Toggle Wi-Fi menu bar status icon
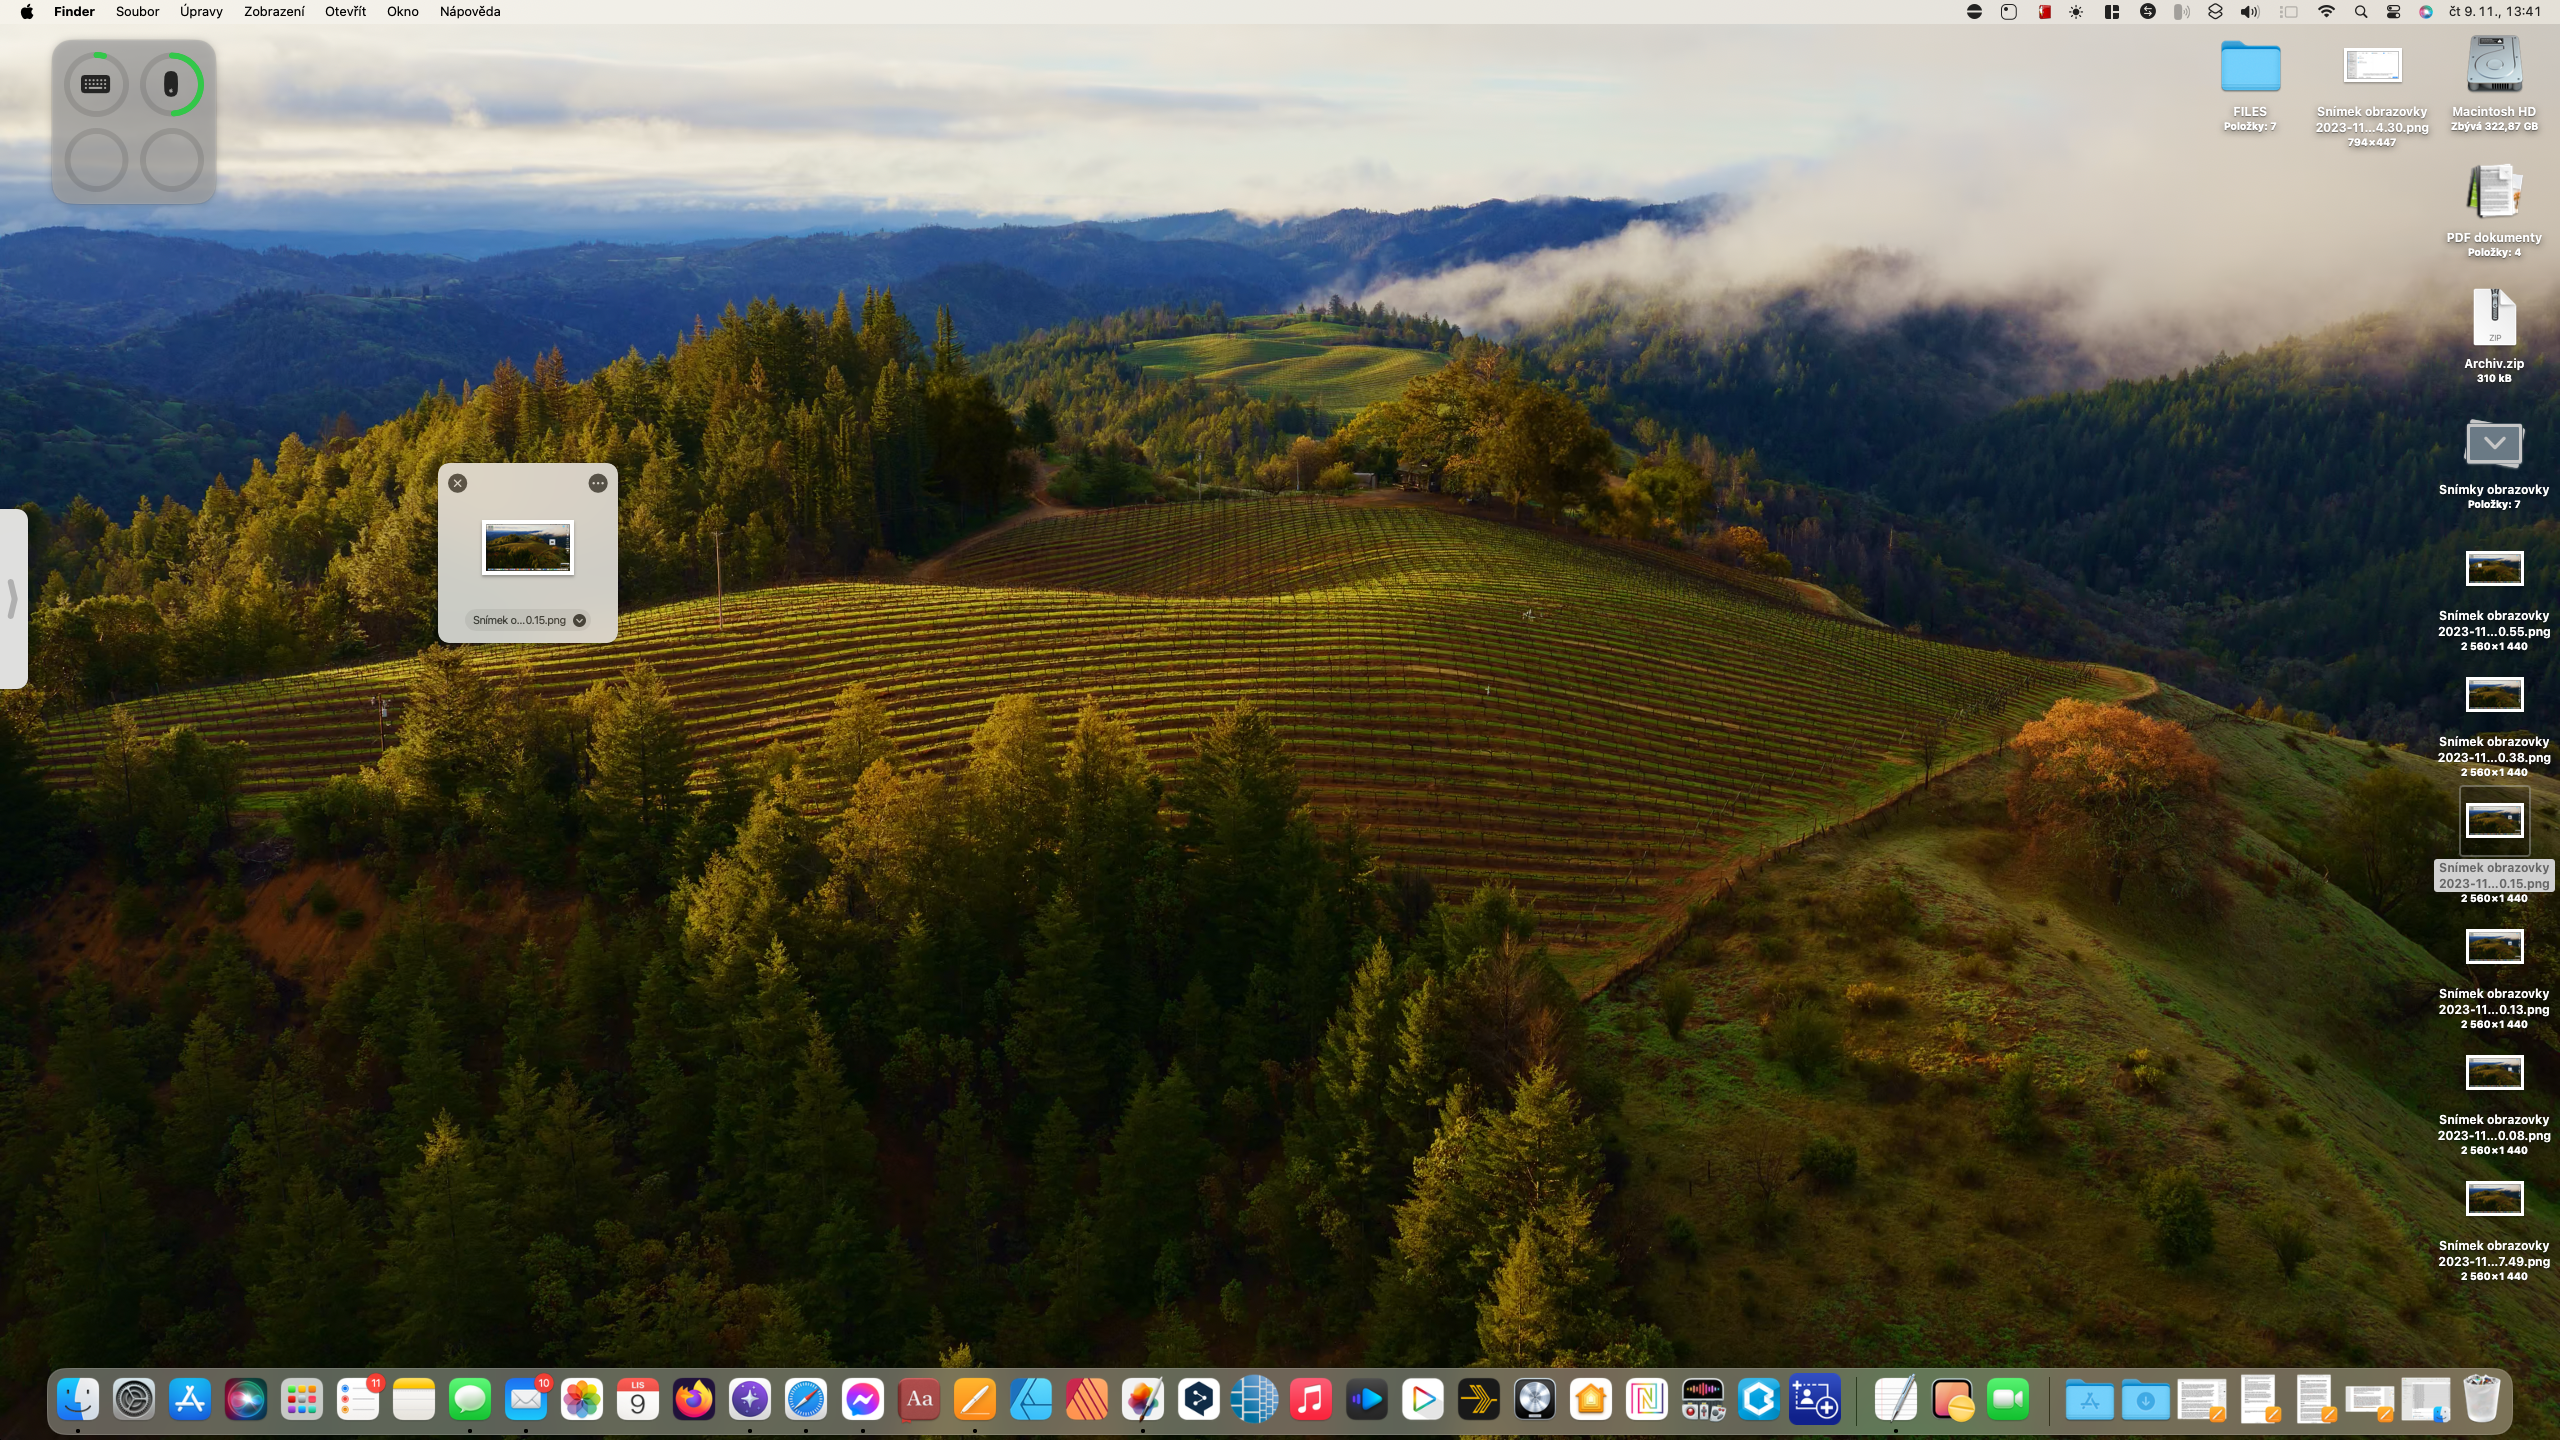This screenshot has width=2560, height=1440. [2326, 12]
